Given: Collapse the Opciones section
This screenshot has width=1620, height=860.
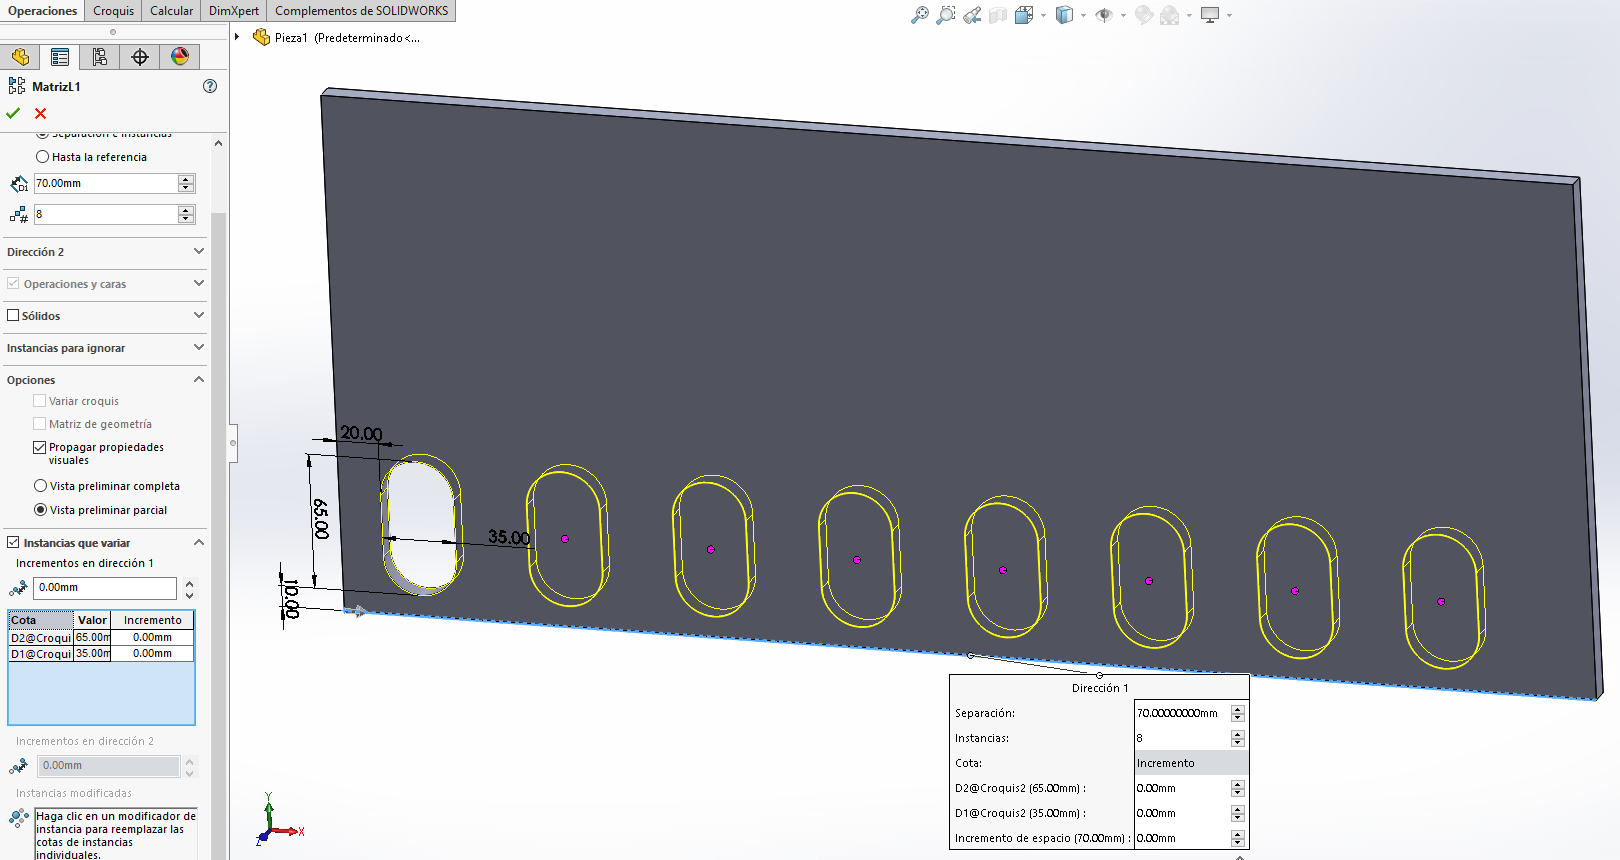Looking at the screenshot, I should [199, 379].
